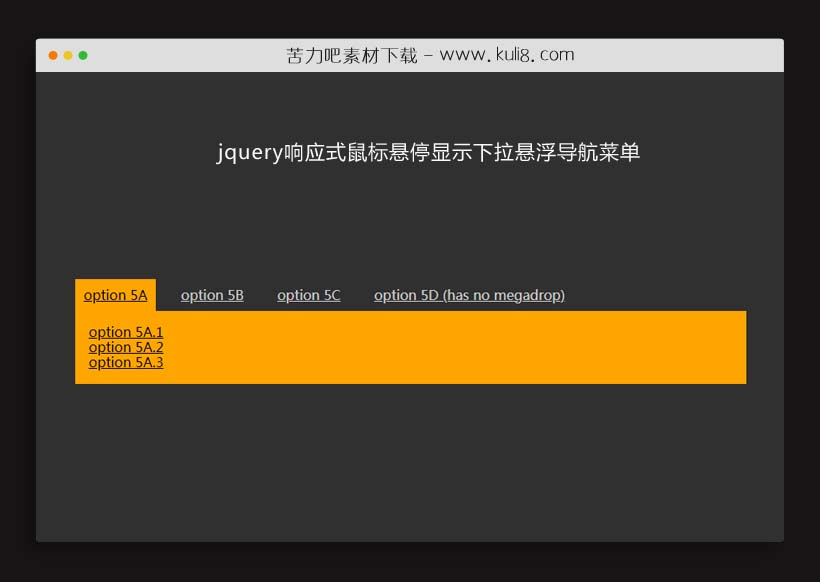Viewport: 820px width, 582px height.
Task: Click the red traffic-light window icon
Action: pyautogui.click(x=52, y=56)
